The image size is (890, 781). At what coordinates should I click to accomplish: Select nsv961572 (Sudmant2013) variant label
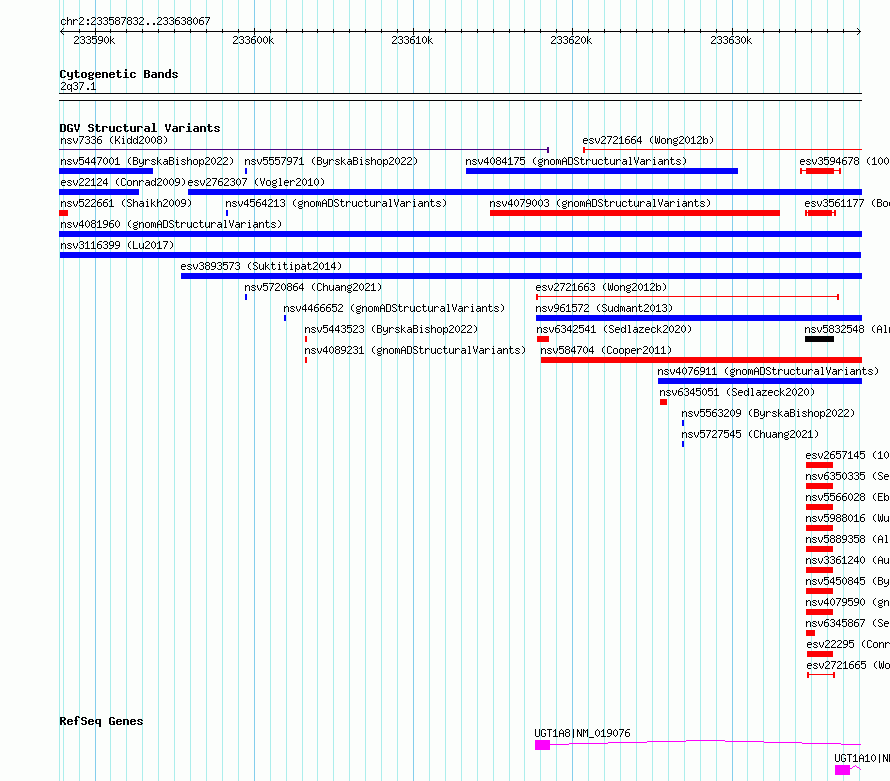(604, 308)
